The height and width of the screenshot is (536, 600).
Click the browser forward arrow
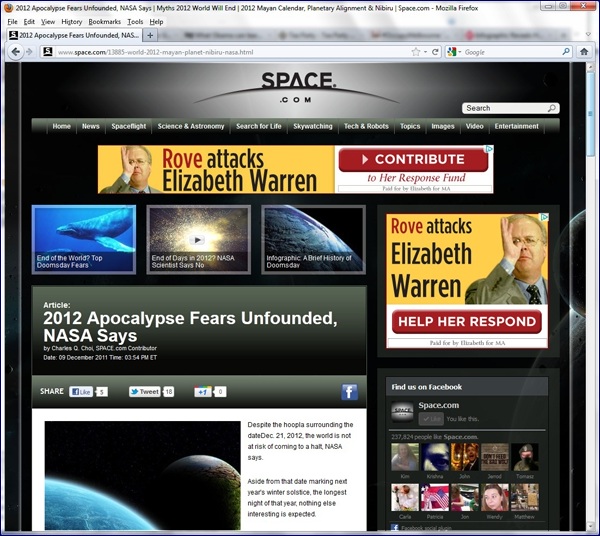(29, 52)
